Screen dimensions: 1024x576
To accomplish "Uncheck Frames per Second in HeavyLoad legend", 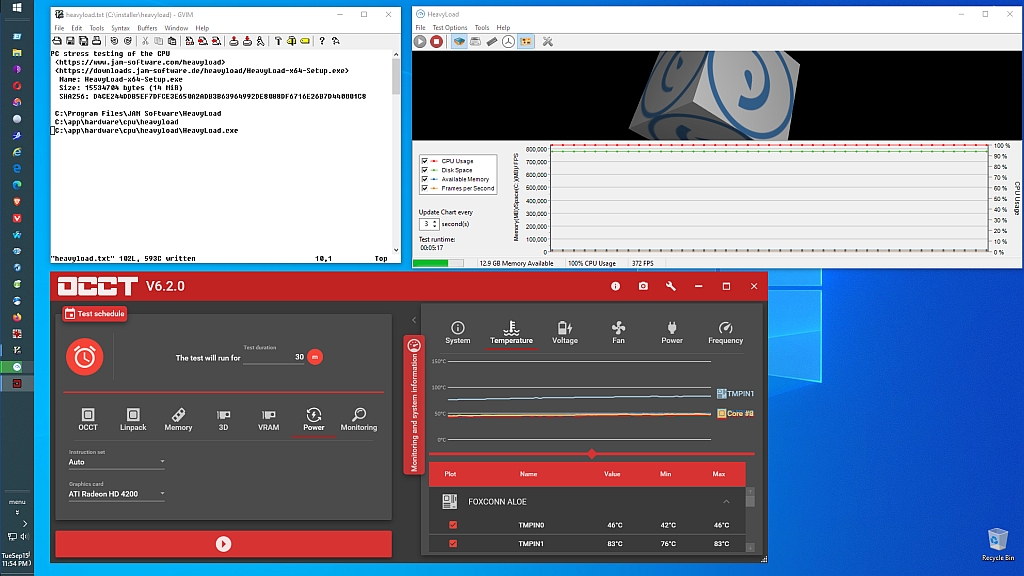I will [424, 188].
